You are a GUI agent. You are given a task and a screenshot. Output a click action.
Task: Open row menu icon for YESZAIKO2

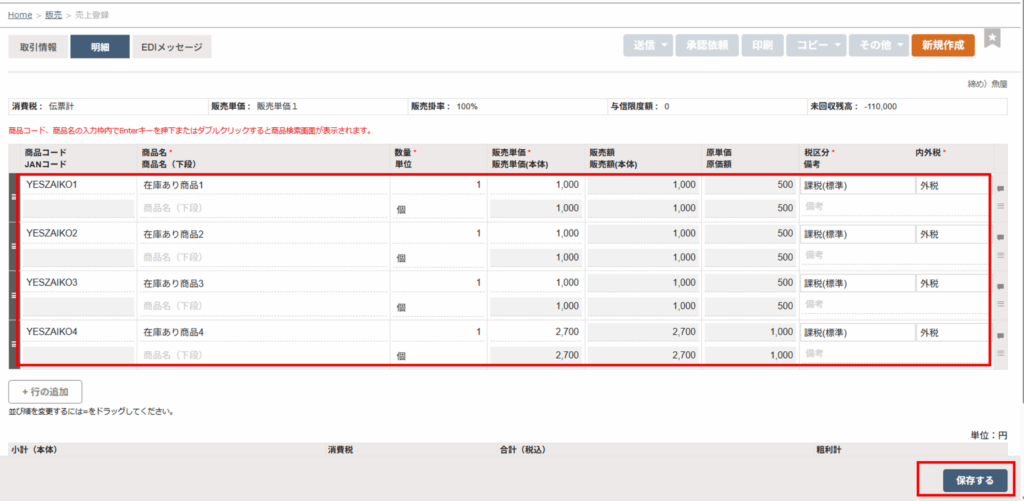[x=1001, y=256]
